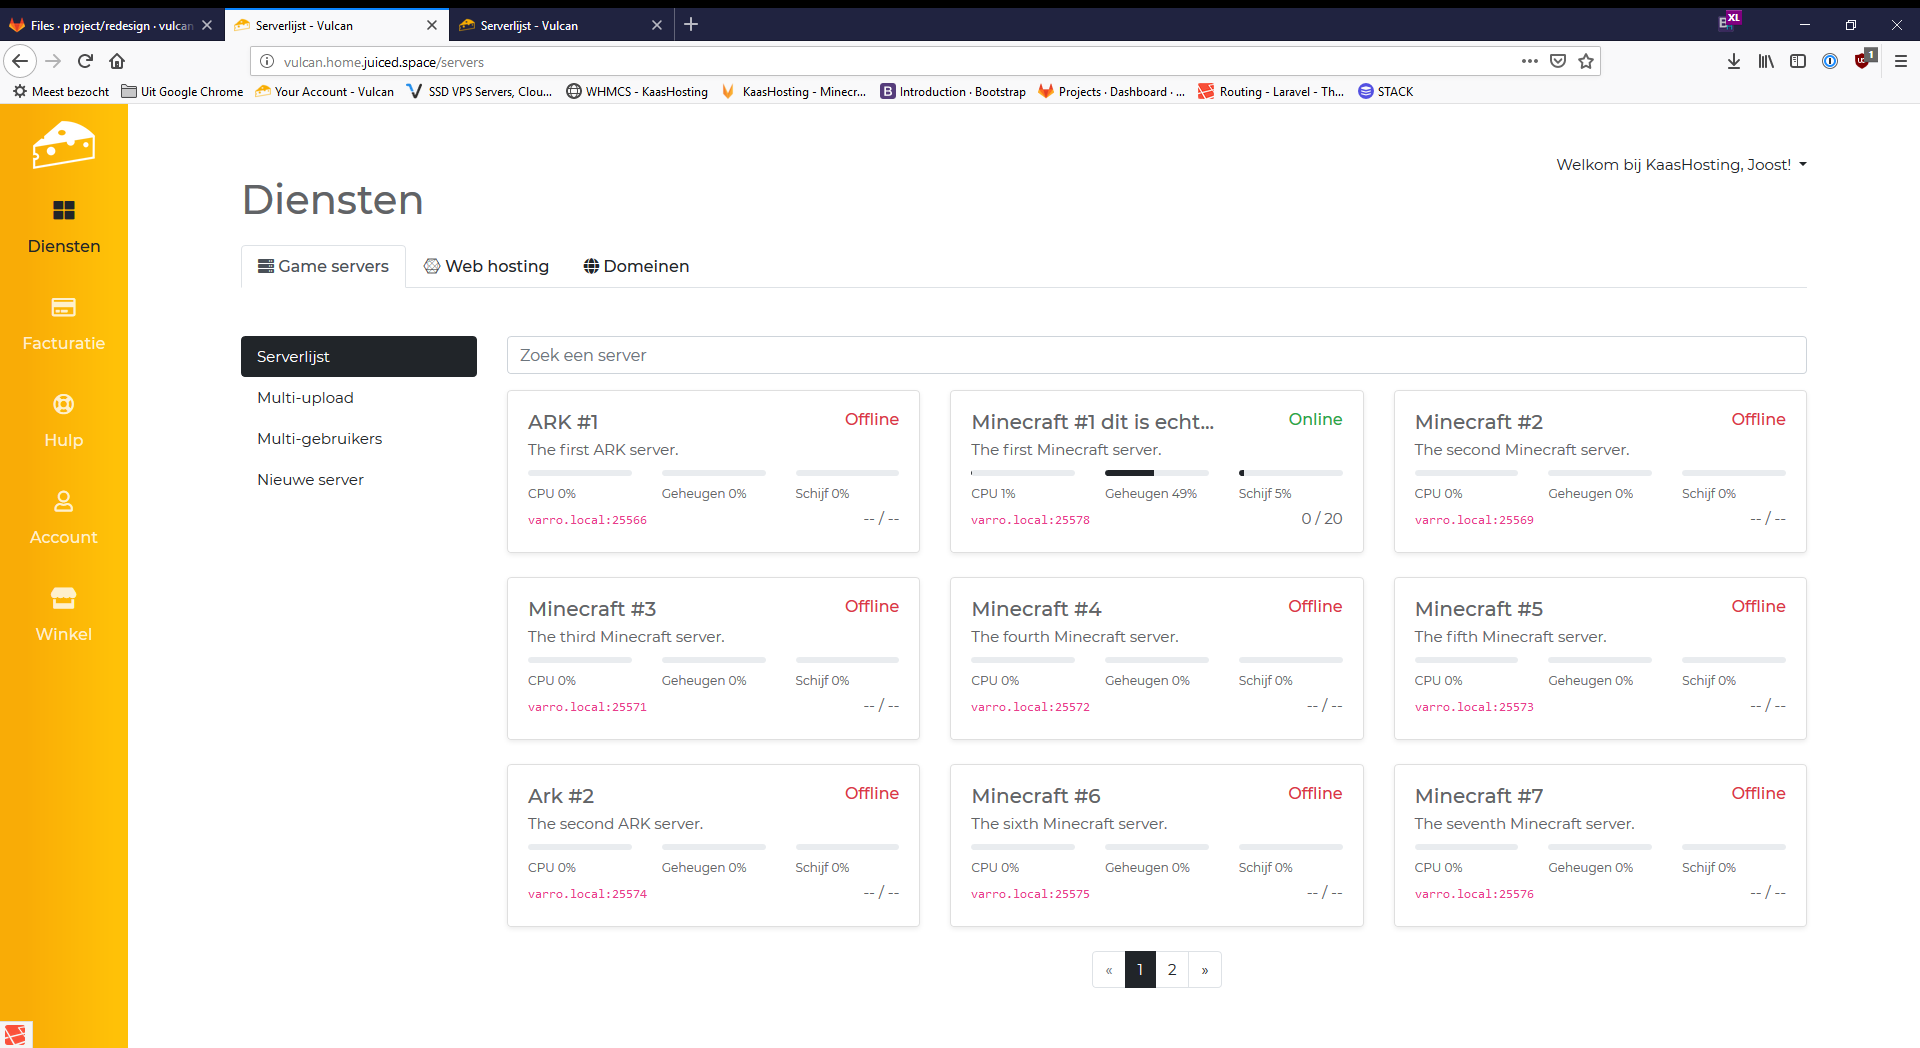Select Nieuwe server in the side menu

pyautogui.click(x=310, y=480)
